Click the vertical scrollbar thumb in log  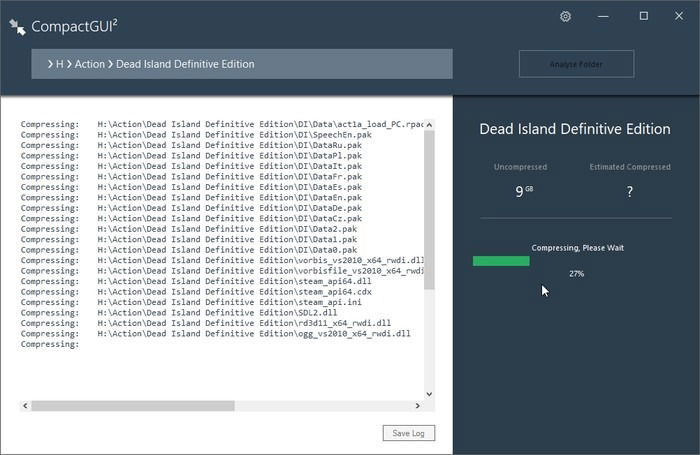click(x=429, y=210)
